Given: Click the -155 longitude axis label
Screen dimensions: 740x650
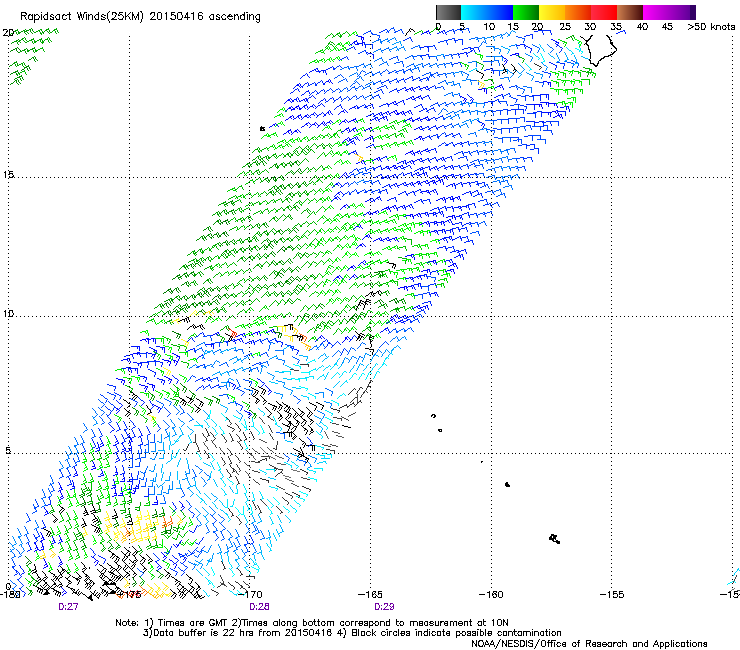Looking at the screenshot, I should click(612, 594).
